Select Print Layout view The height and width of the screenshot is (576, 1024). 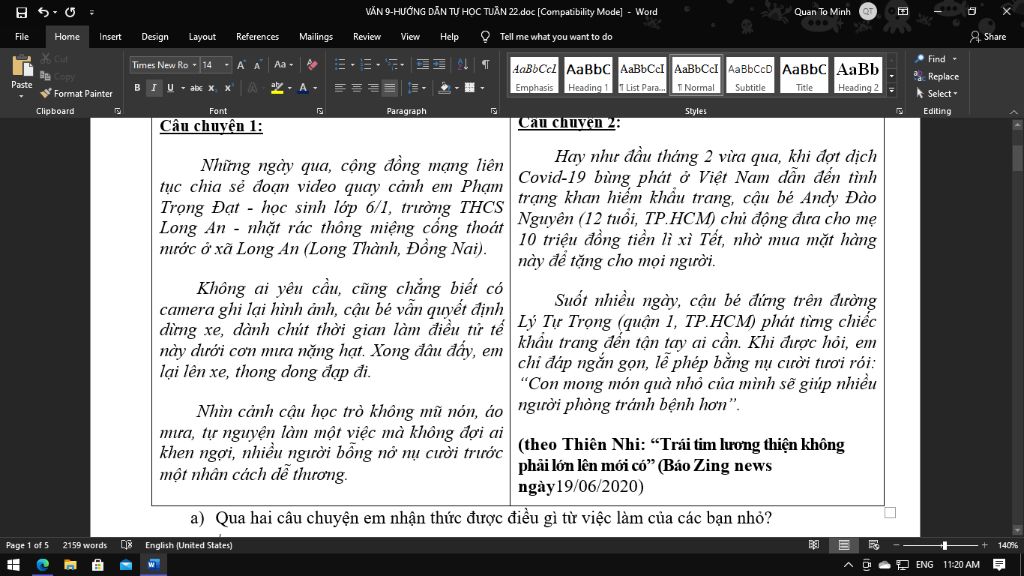(x=844, y=545)
